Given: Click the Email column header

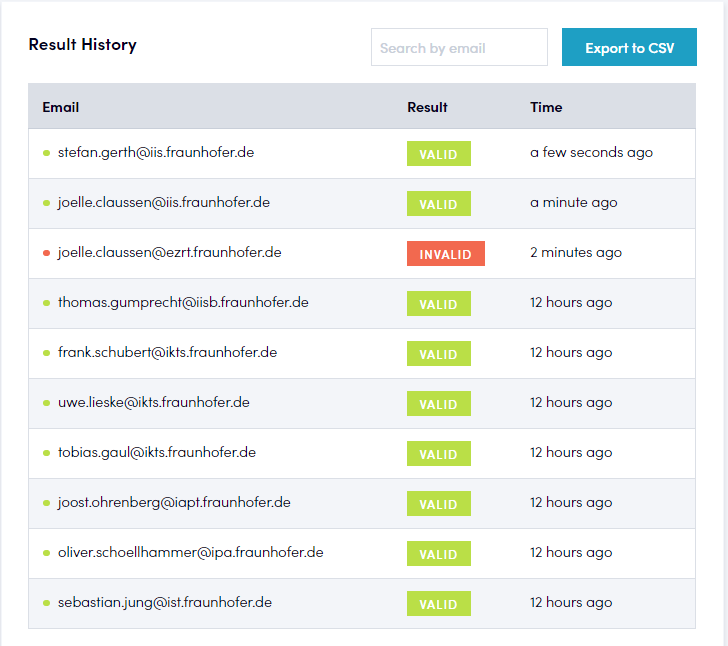Looking at the screenshot, I should point(61,107).
